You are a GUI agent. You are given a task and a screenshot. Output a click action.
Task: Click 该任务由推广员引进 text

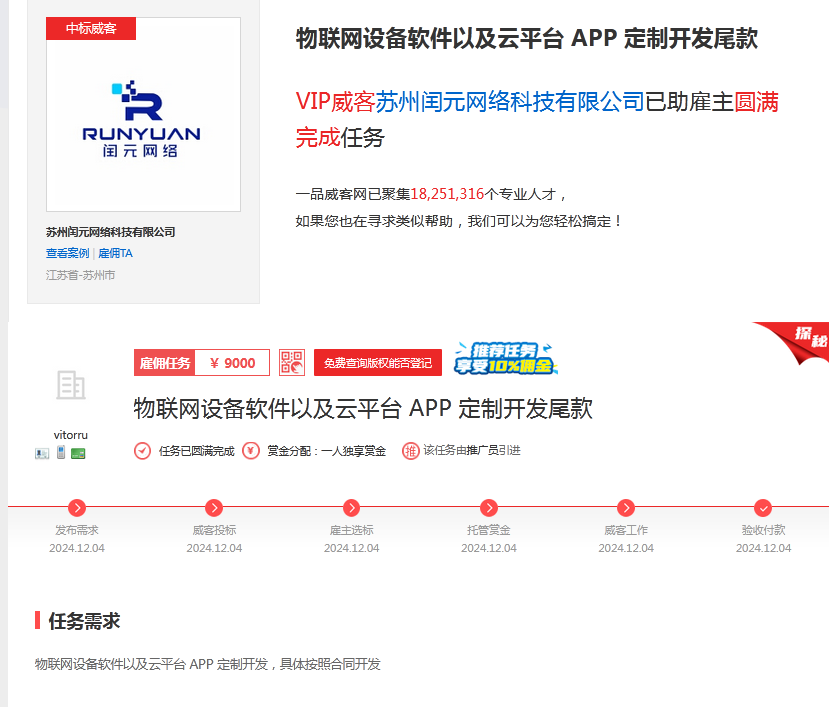pos(472,450)
